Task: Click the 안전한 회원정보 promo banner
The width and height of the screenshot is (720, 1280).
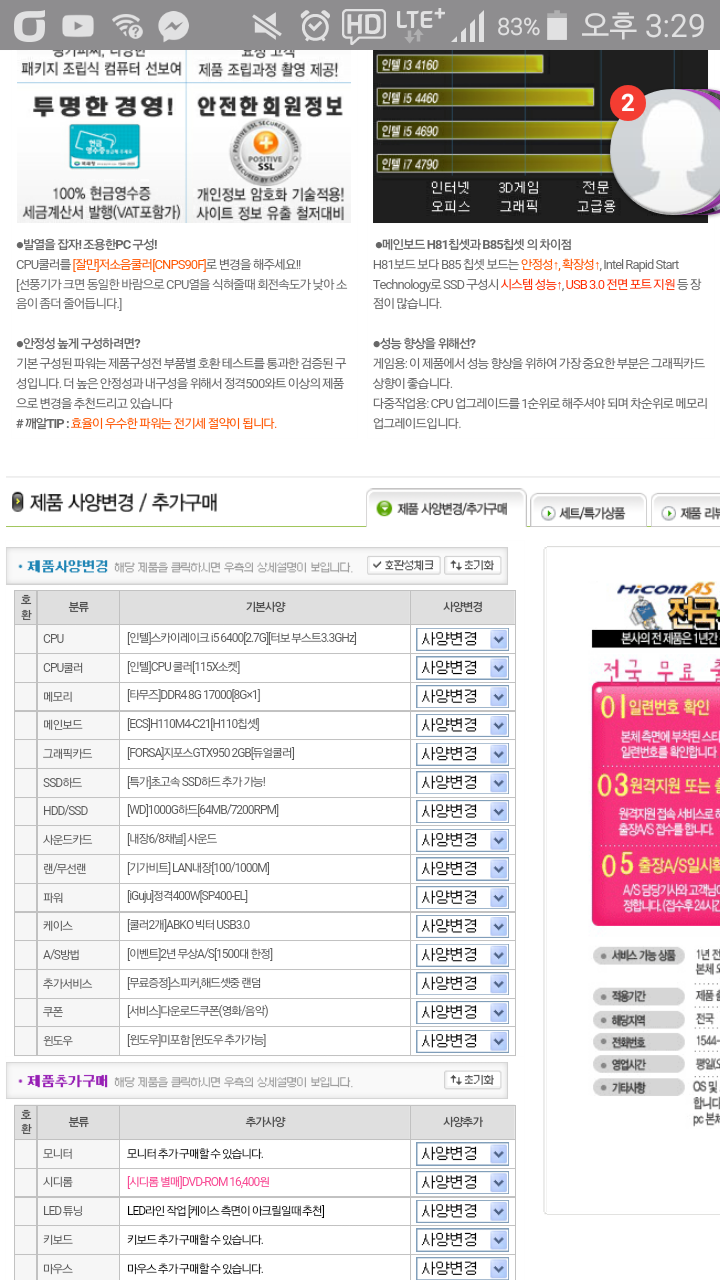Action: [x=270, y=155]
